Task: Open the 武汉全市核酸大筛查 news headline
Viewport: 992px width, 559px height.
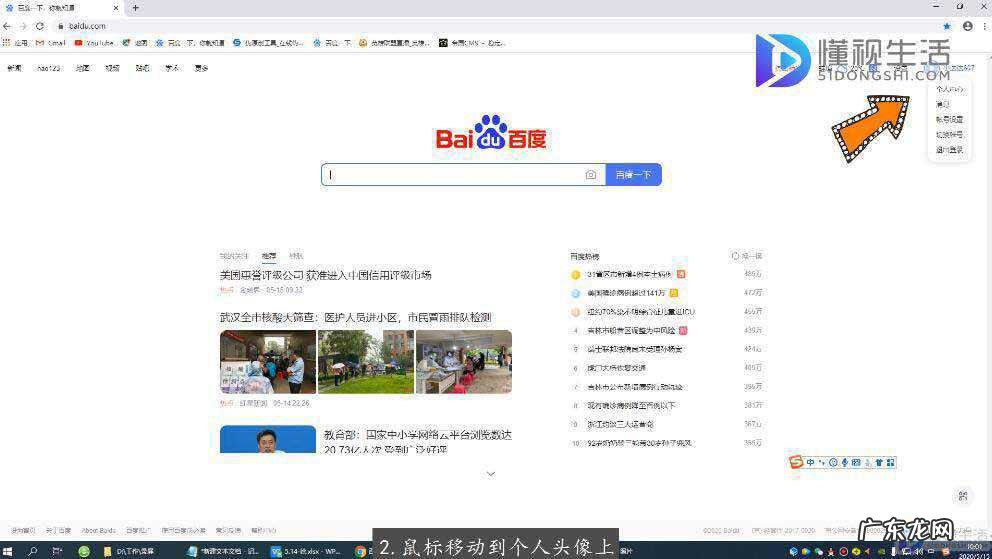Action: tap(356, 317)
